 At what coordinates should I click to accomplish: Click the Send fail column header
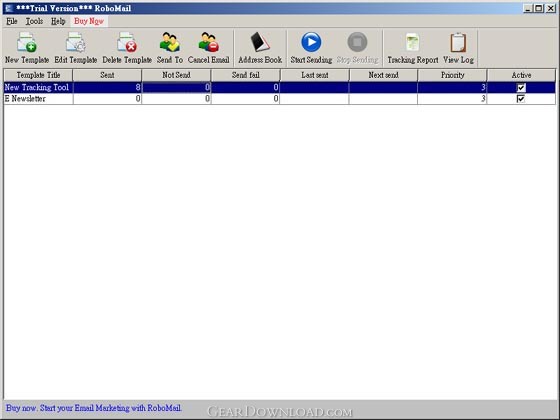246,75
